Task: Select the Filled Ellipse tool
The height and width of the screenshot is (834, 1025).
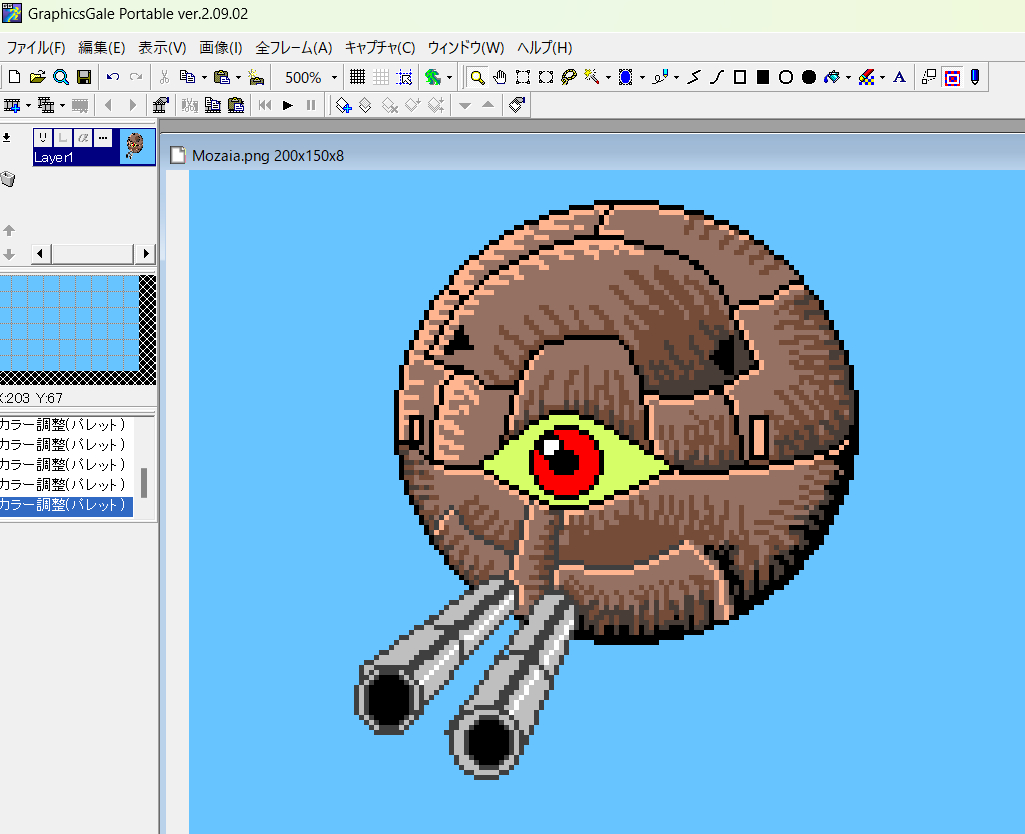Action: [809, 77]
